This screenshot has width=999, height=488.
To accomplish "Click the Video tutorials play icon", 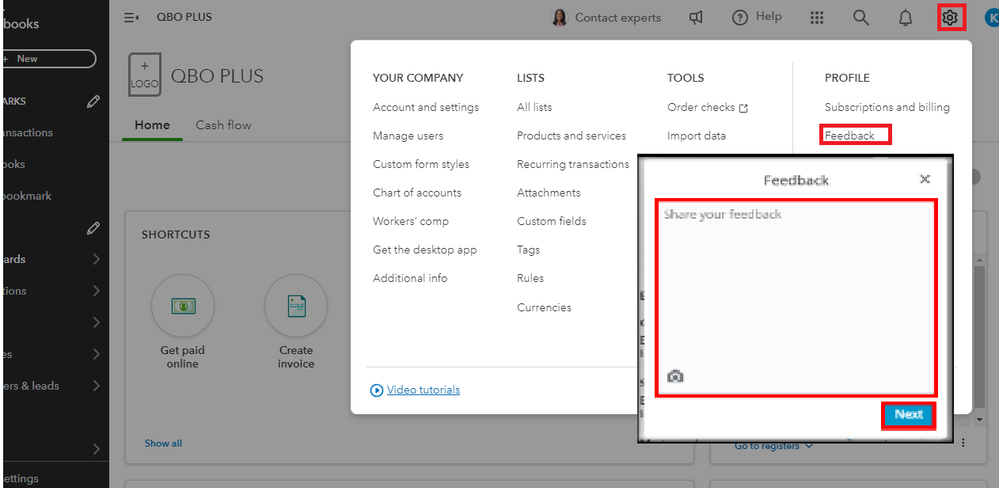I will tap(377, 390).
